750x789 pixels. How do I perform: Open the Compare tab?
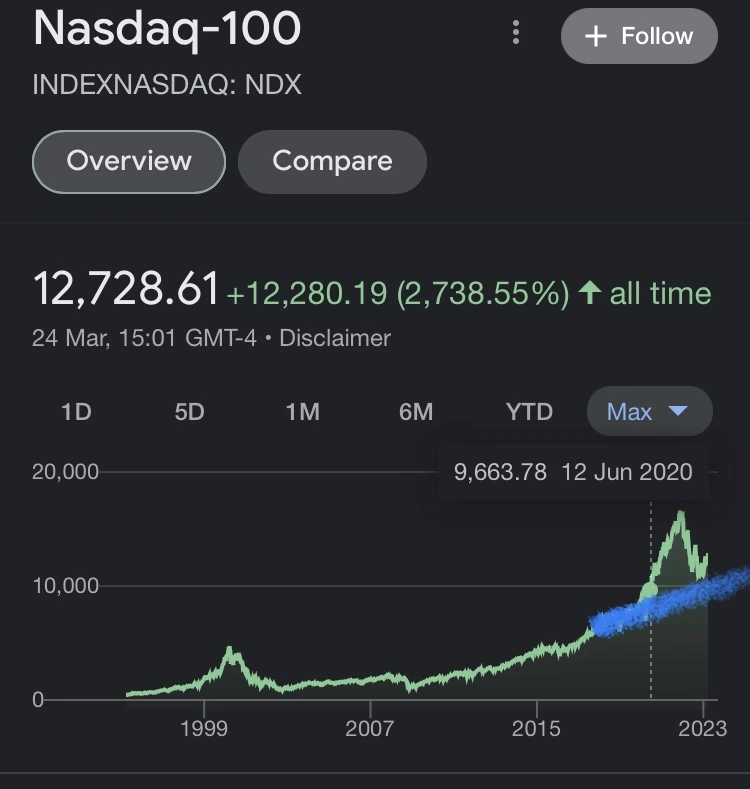(x=332, y=161)
